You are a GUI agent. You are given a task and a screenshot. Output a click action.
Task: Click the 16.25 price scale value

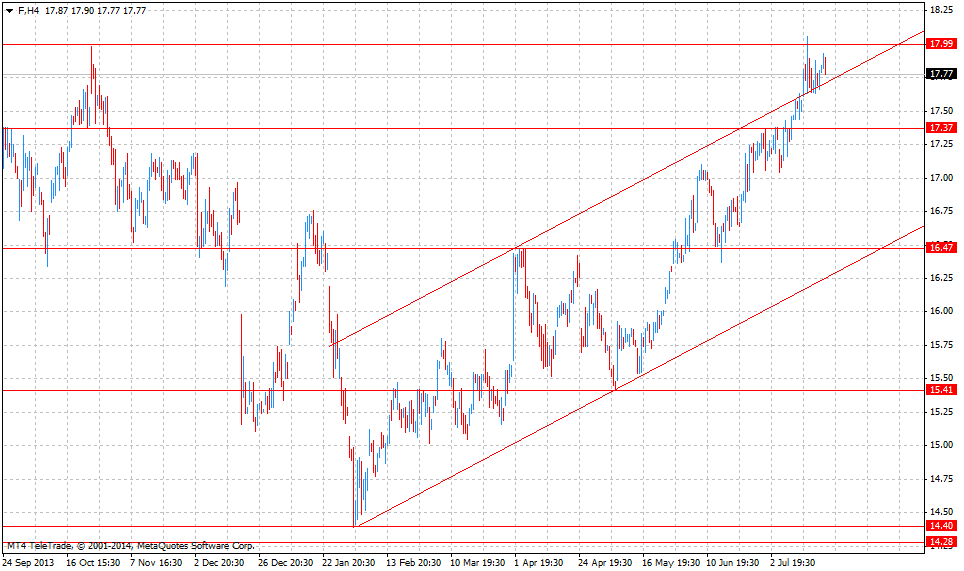coord(941,278)
